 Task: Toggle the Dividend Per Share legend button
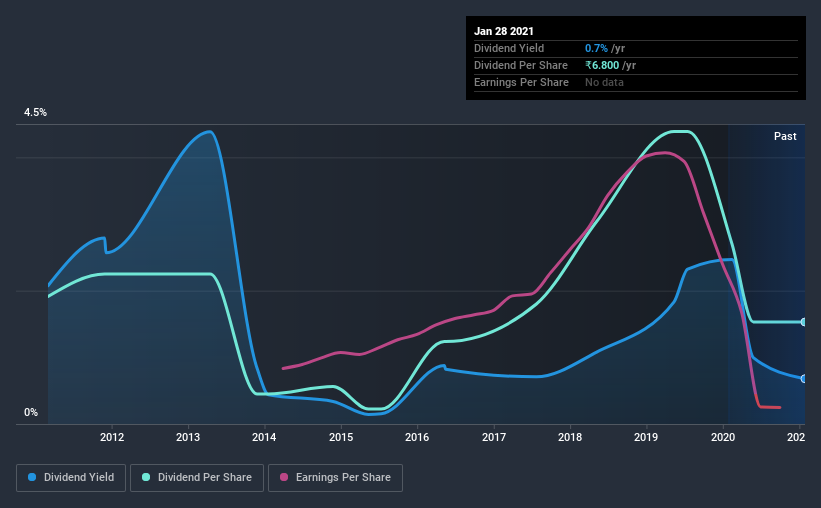click(197, 478)
